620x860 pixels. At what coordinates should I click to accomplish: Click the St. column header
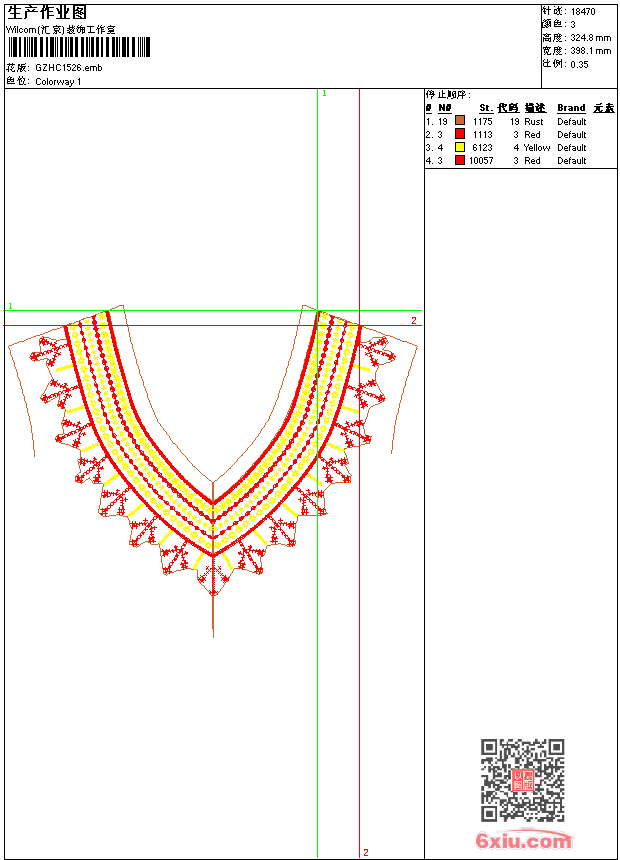point(486,108)
